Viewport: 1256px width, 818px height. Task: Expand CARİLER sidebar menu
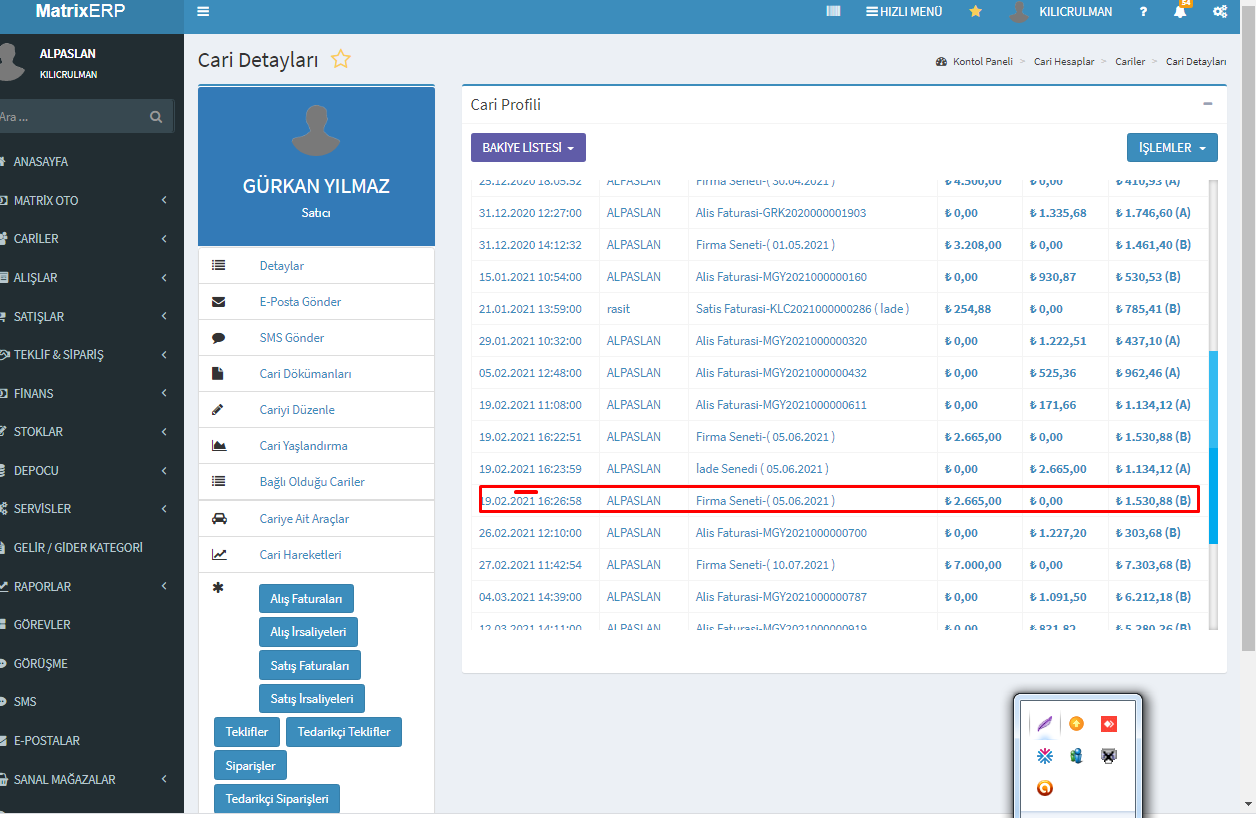80,239
